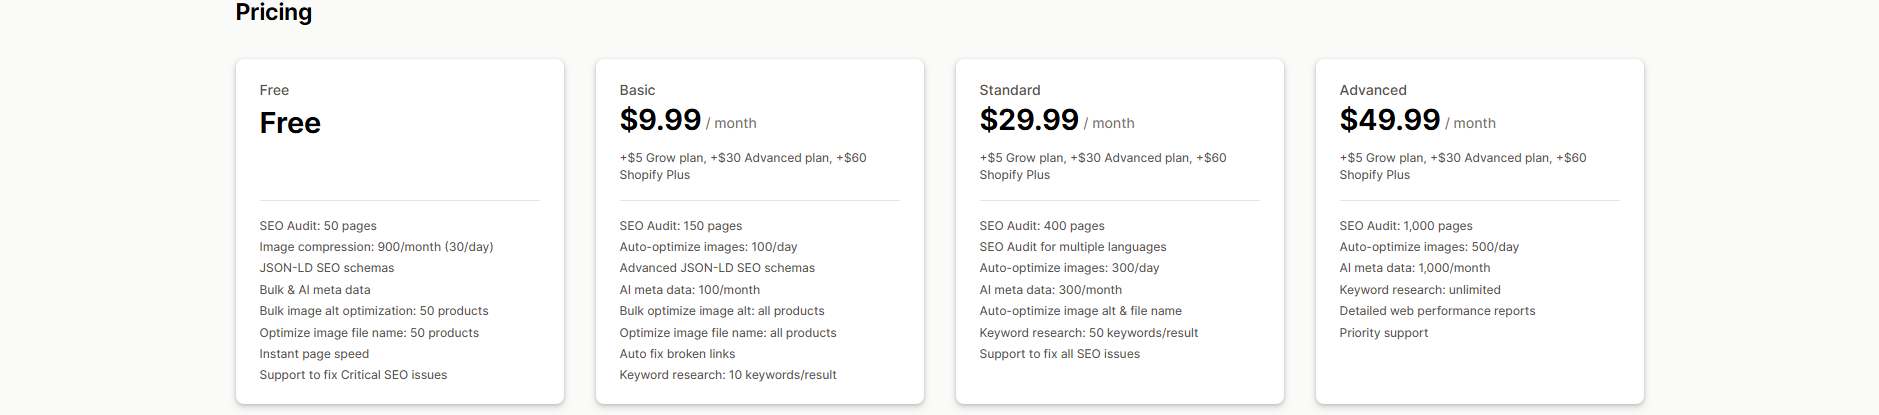Viewport: 1879px width, 415px height.
Task: Click 'Keyword research: 10 keywords/result' feature
Action: point(727,375)
